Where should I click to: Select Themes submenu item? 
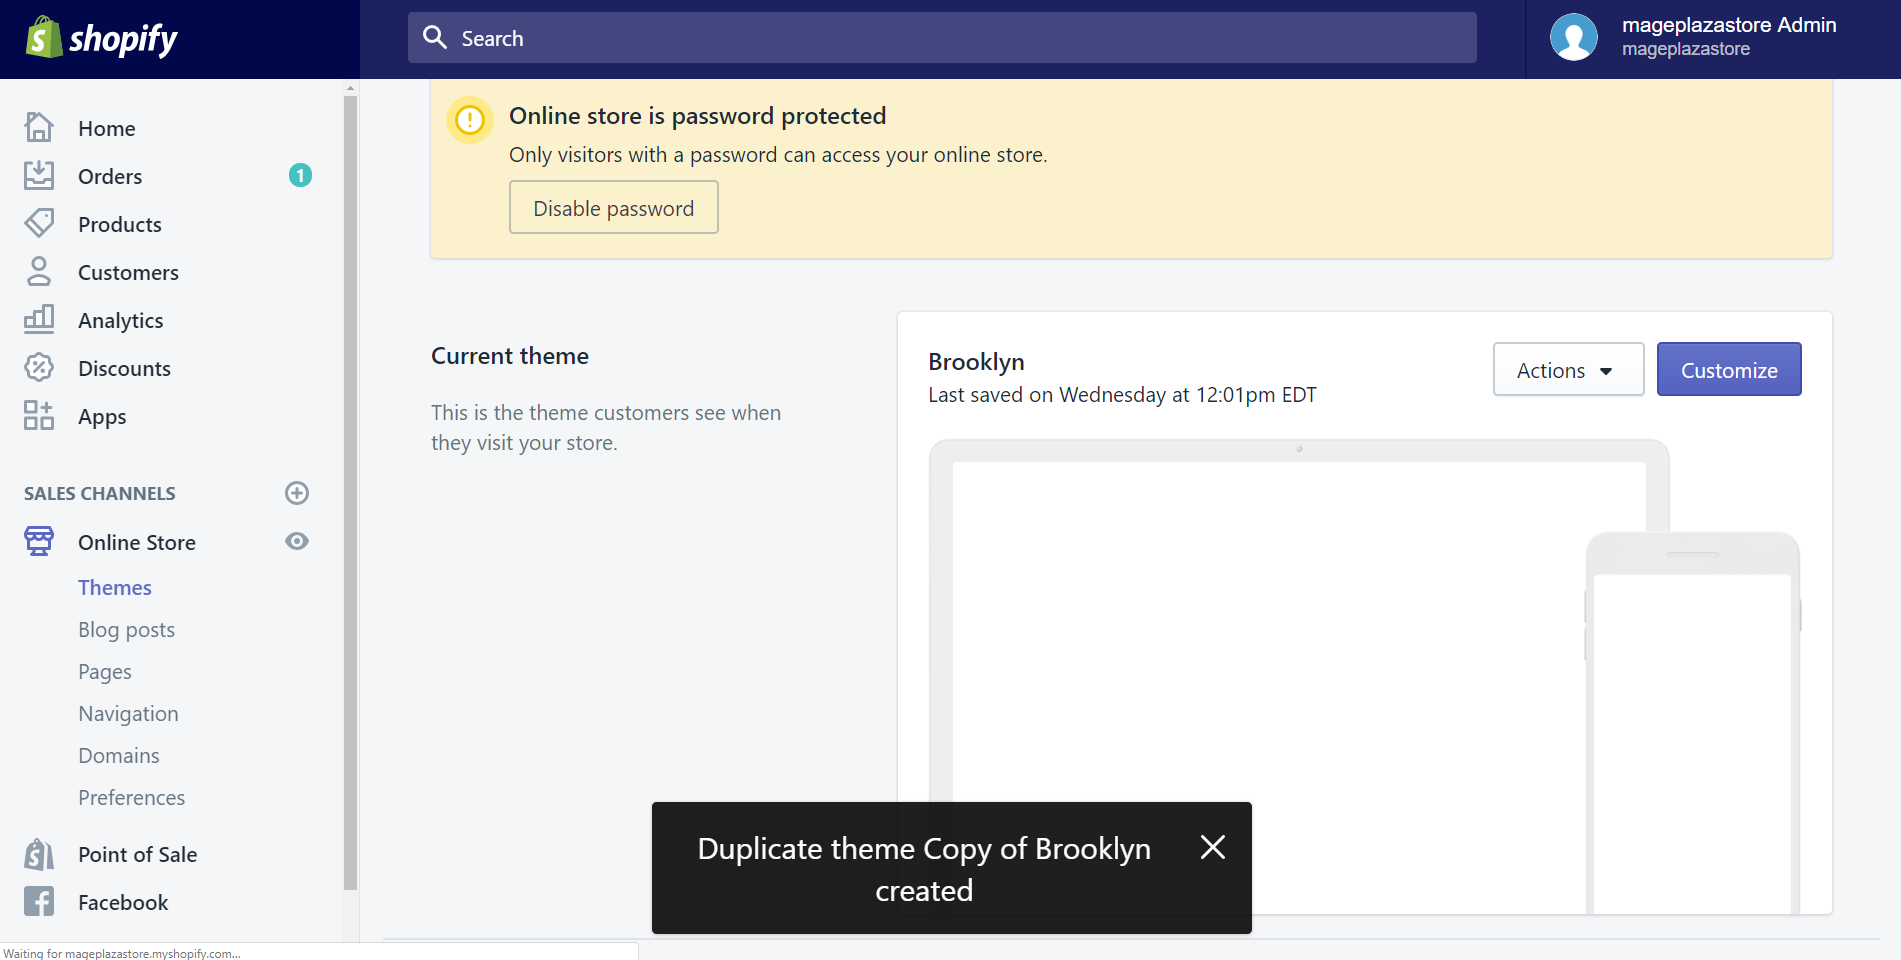point(115,587)
